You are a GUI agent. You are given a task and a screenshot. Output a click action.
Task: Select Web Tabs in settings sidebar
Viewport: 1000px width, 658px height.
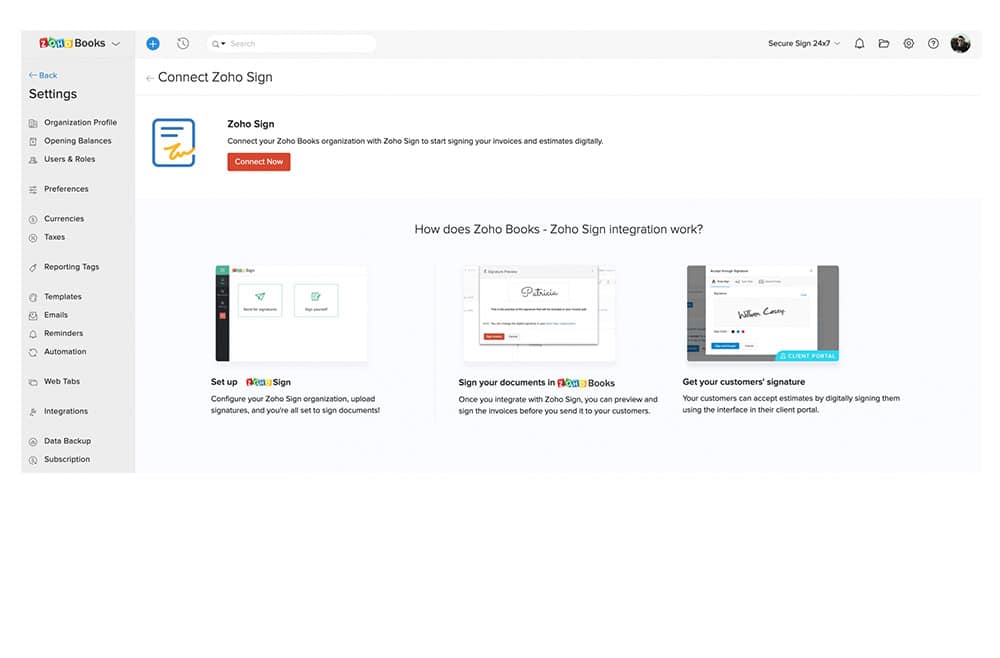[62, 382]
